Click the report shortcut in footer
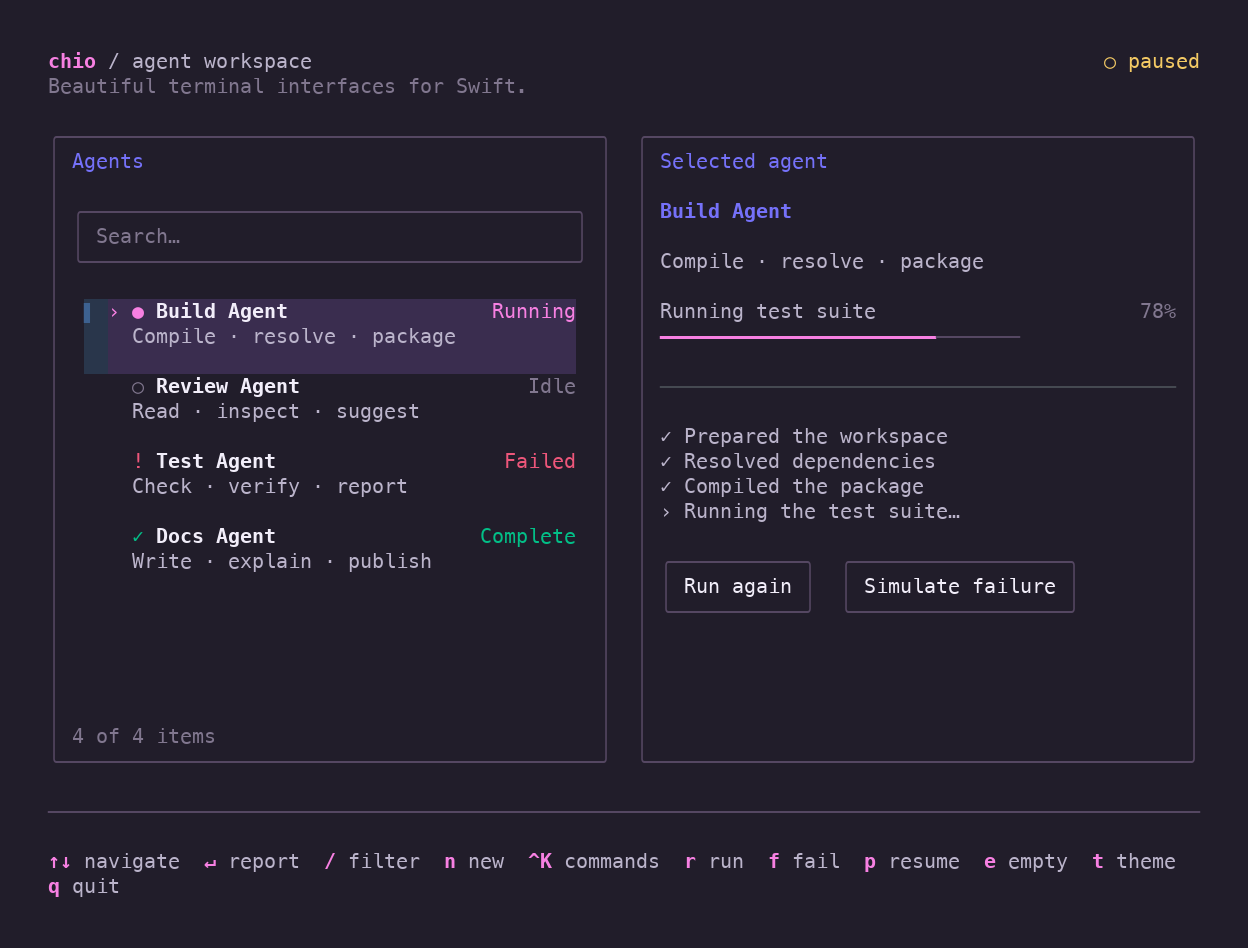 [252, 862]
